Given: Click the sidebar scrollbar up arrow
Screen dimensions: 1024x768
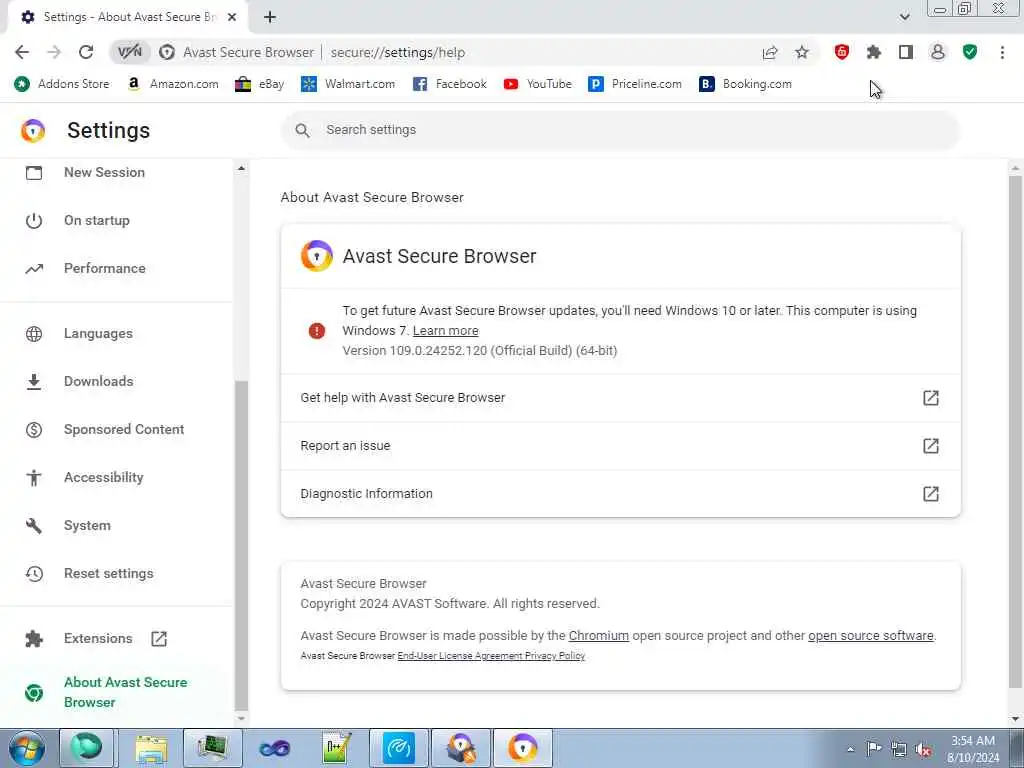Looking at the screenshot, I should tap(241, 168).
